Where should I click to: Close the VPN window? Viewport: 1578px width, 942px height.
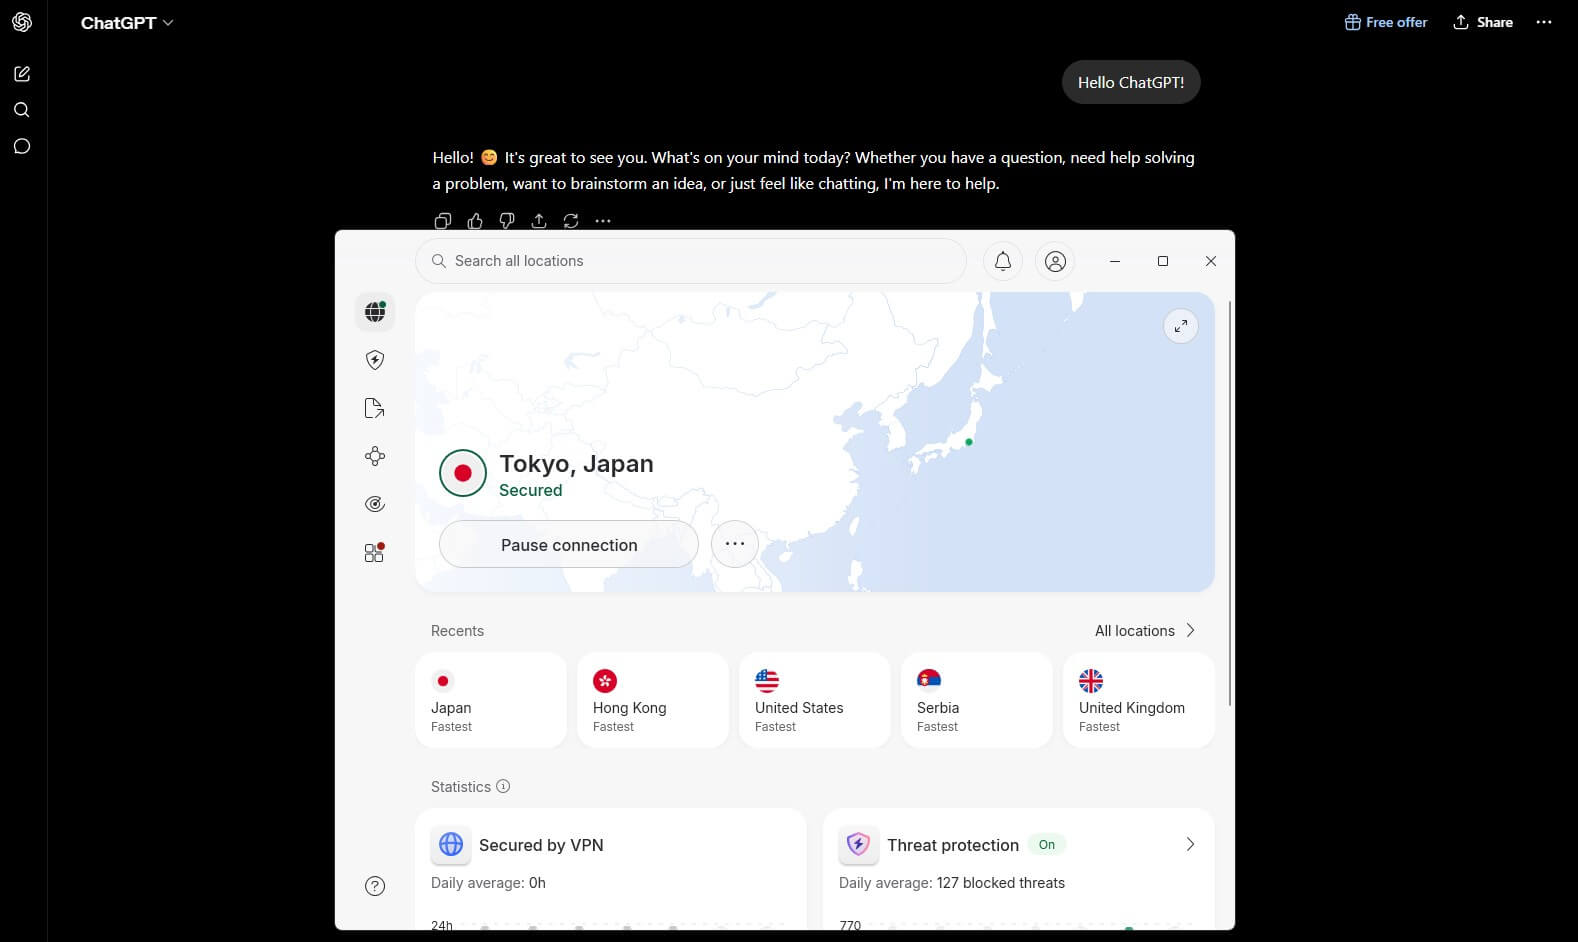pyautogui.click(x=1211, y=261)
